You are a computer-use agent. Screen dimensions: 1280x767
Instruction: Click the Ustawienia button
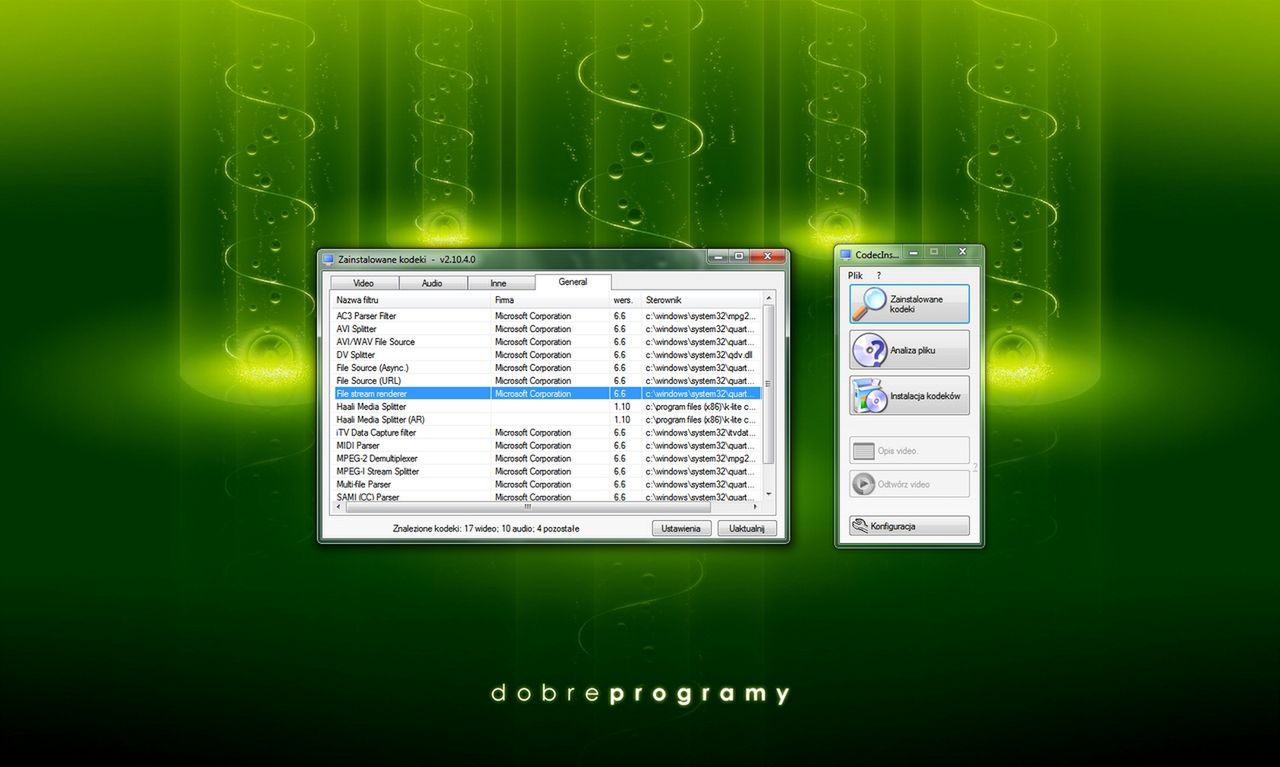pos(682,528)
